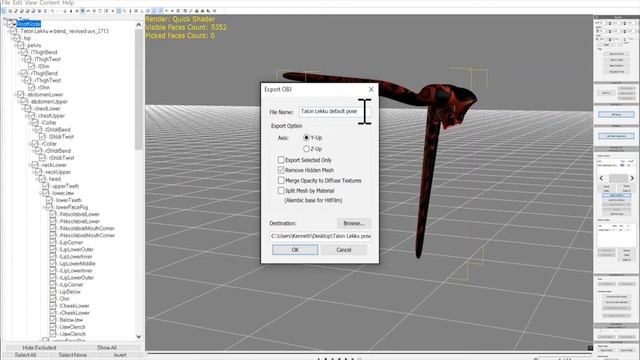
Task: Select the rShldrTwist tree row
Action: point(62,158)
